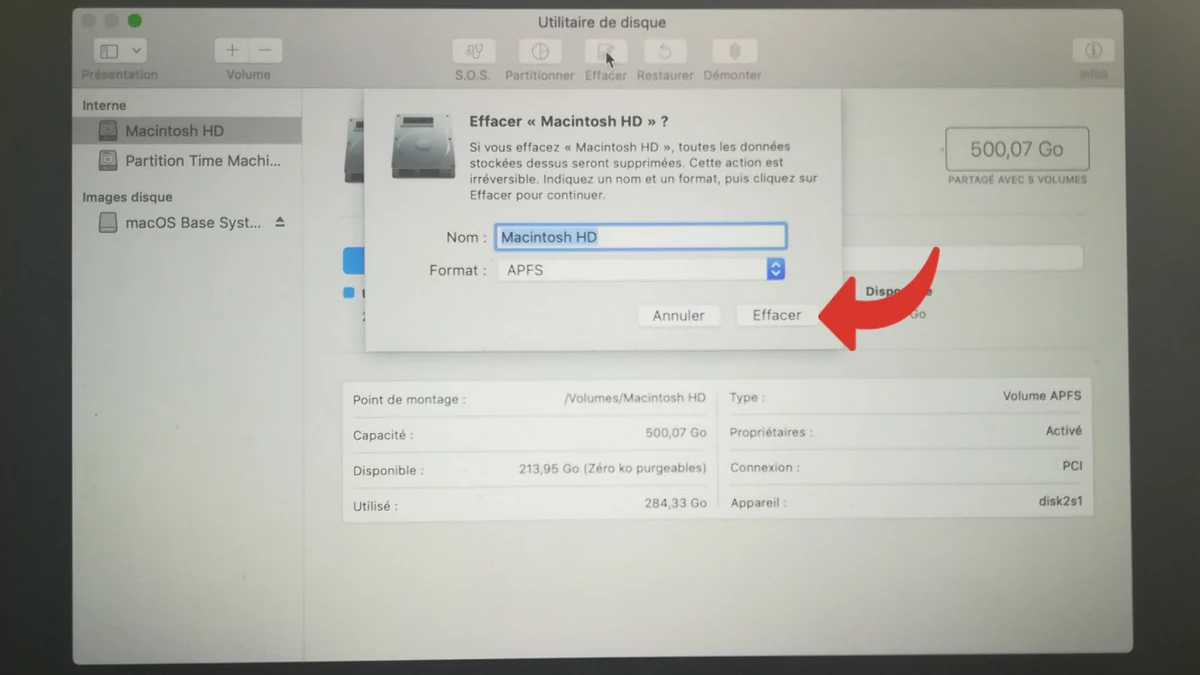This screenshot has width=1200, height=675.
Task: Click the Images disque sidebar header
Action: (x=127, y=197)
